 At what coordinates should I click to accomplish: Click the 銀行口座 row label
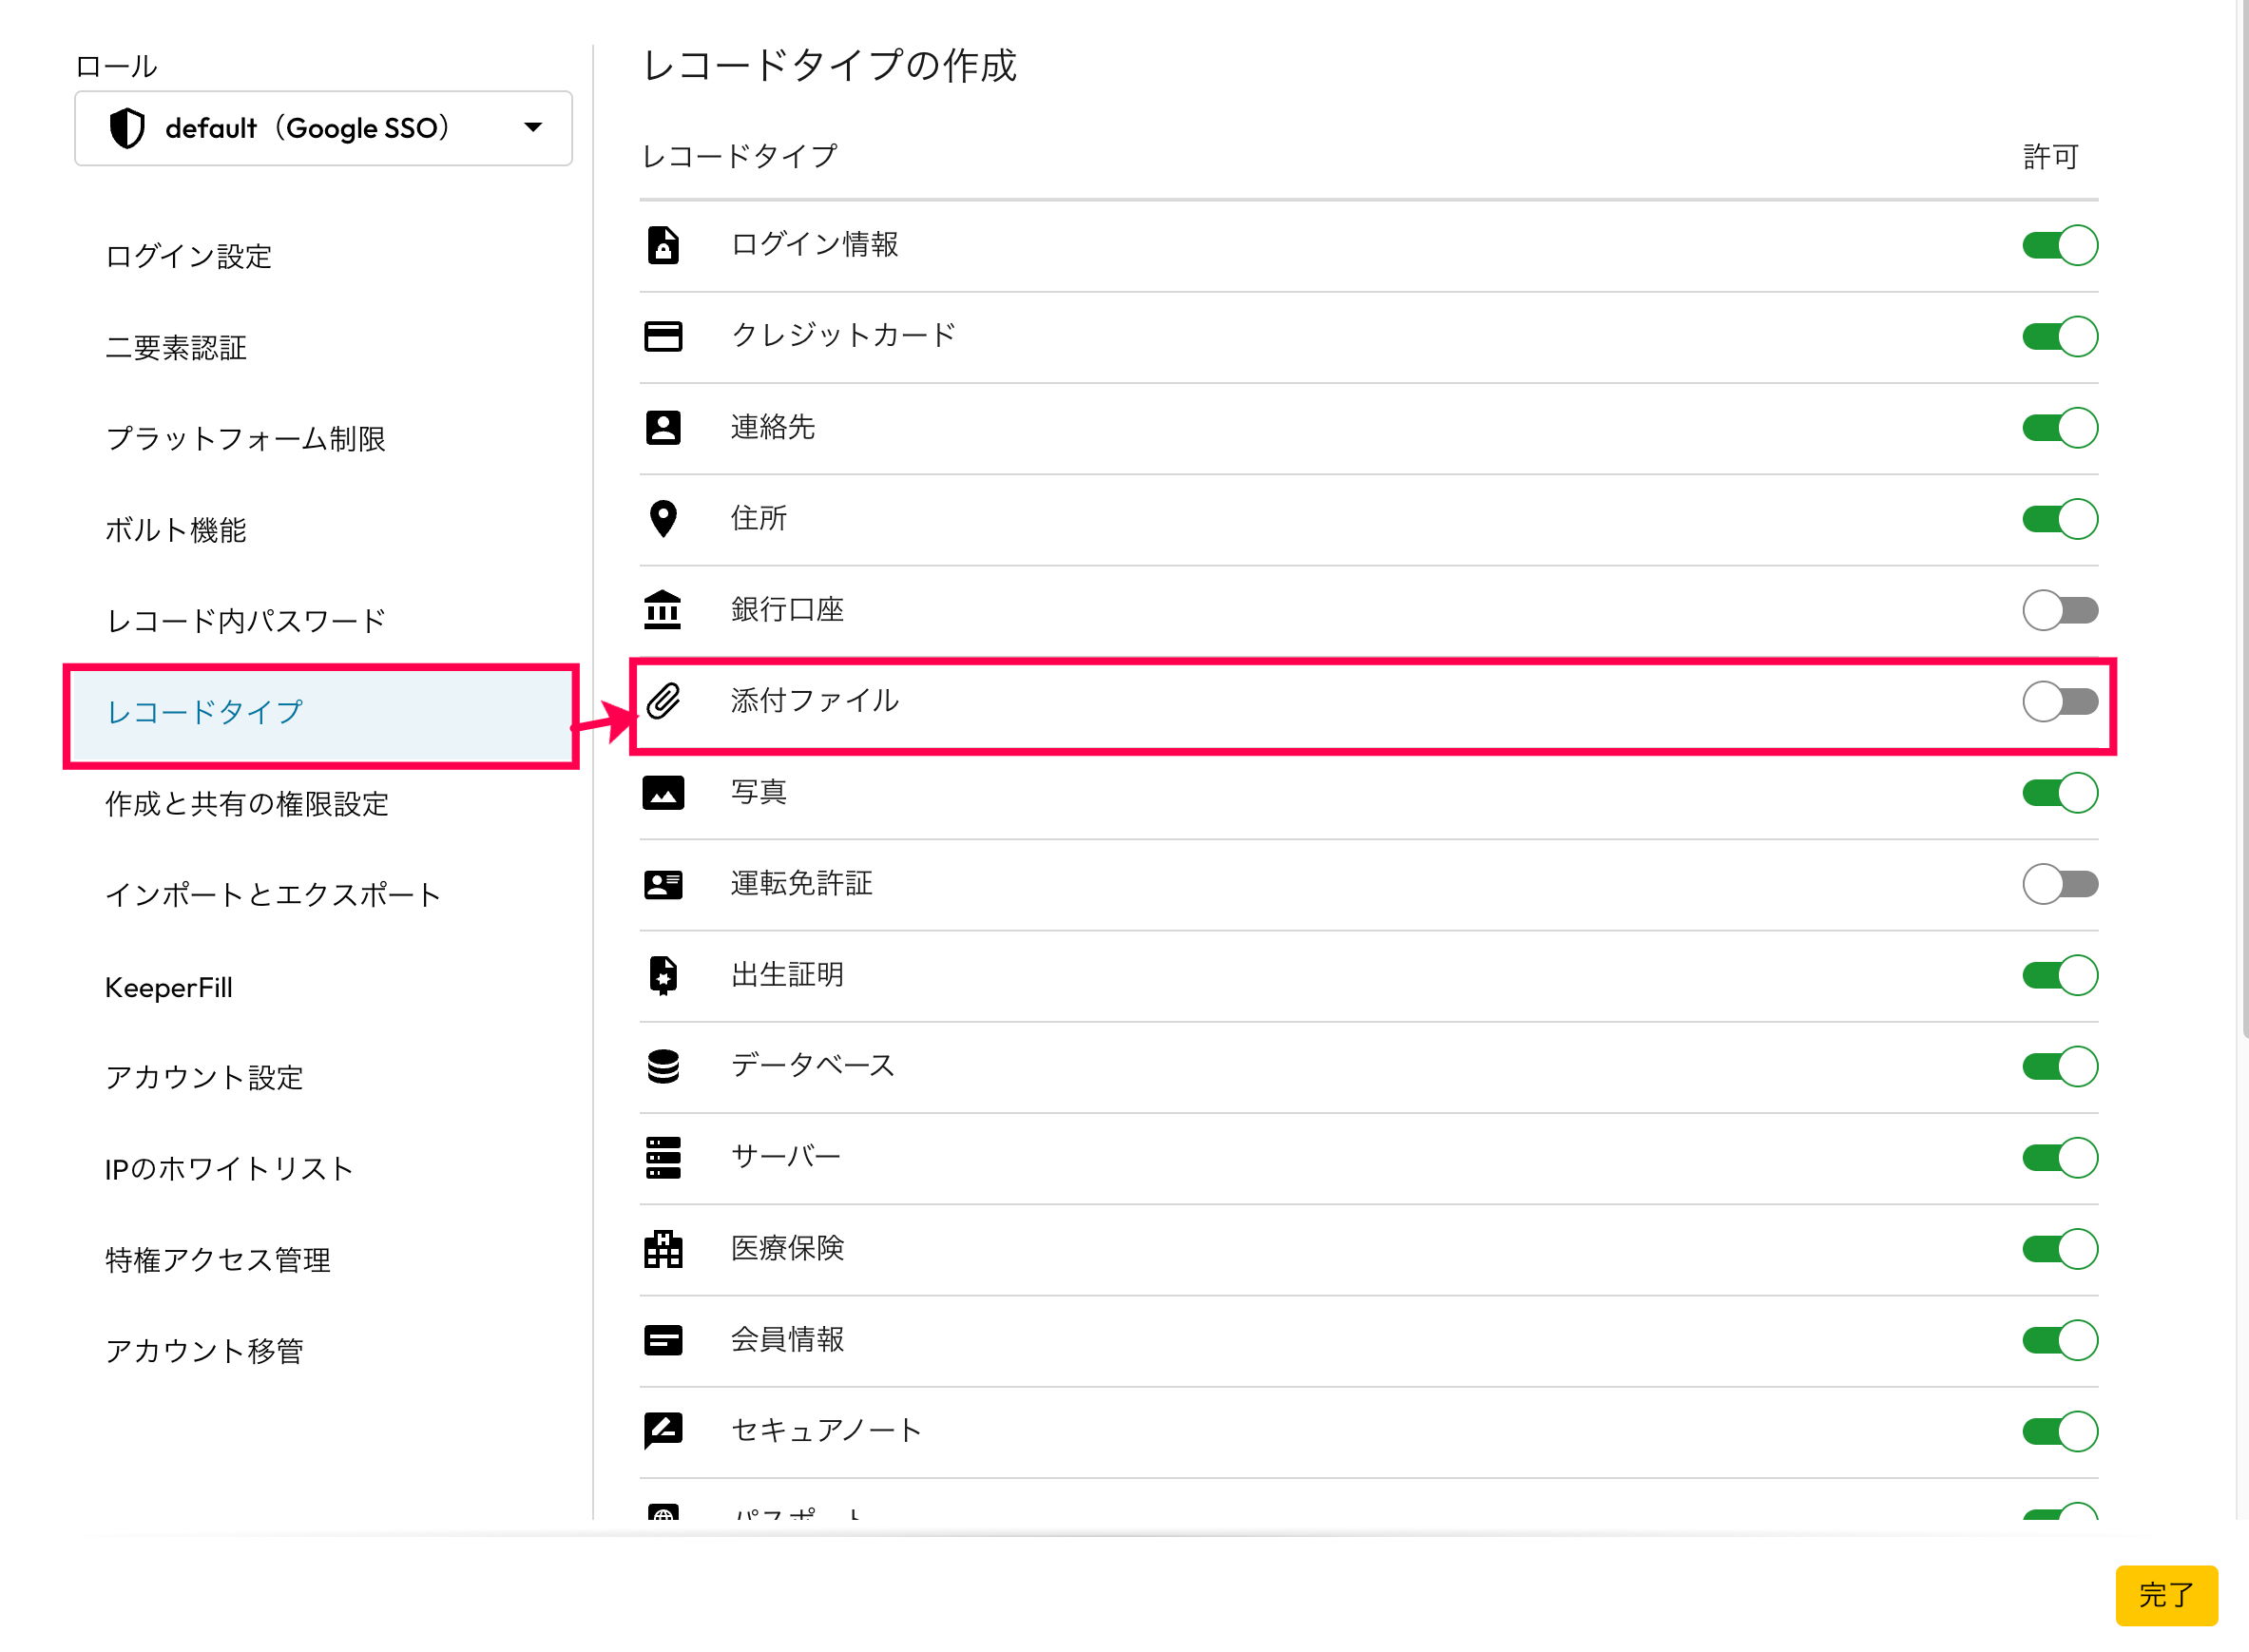[x=787, y=609]
